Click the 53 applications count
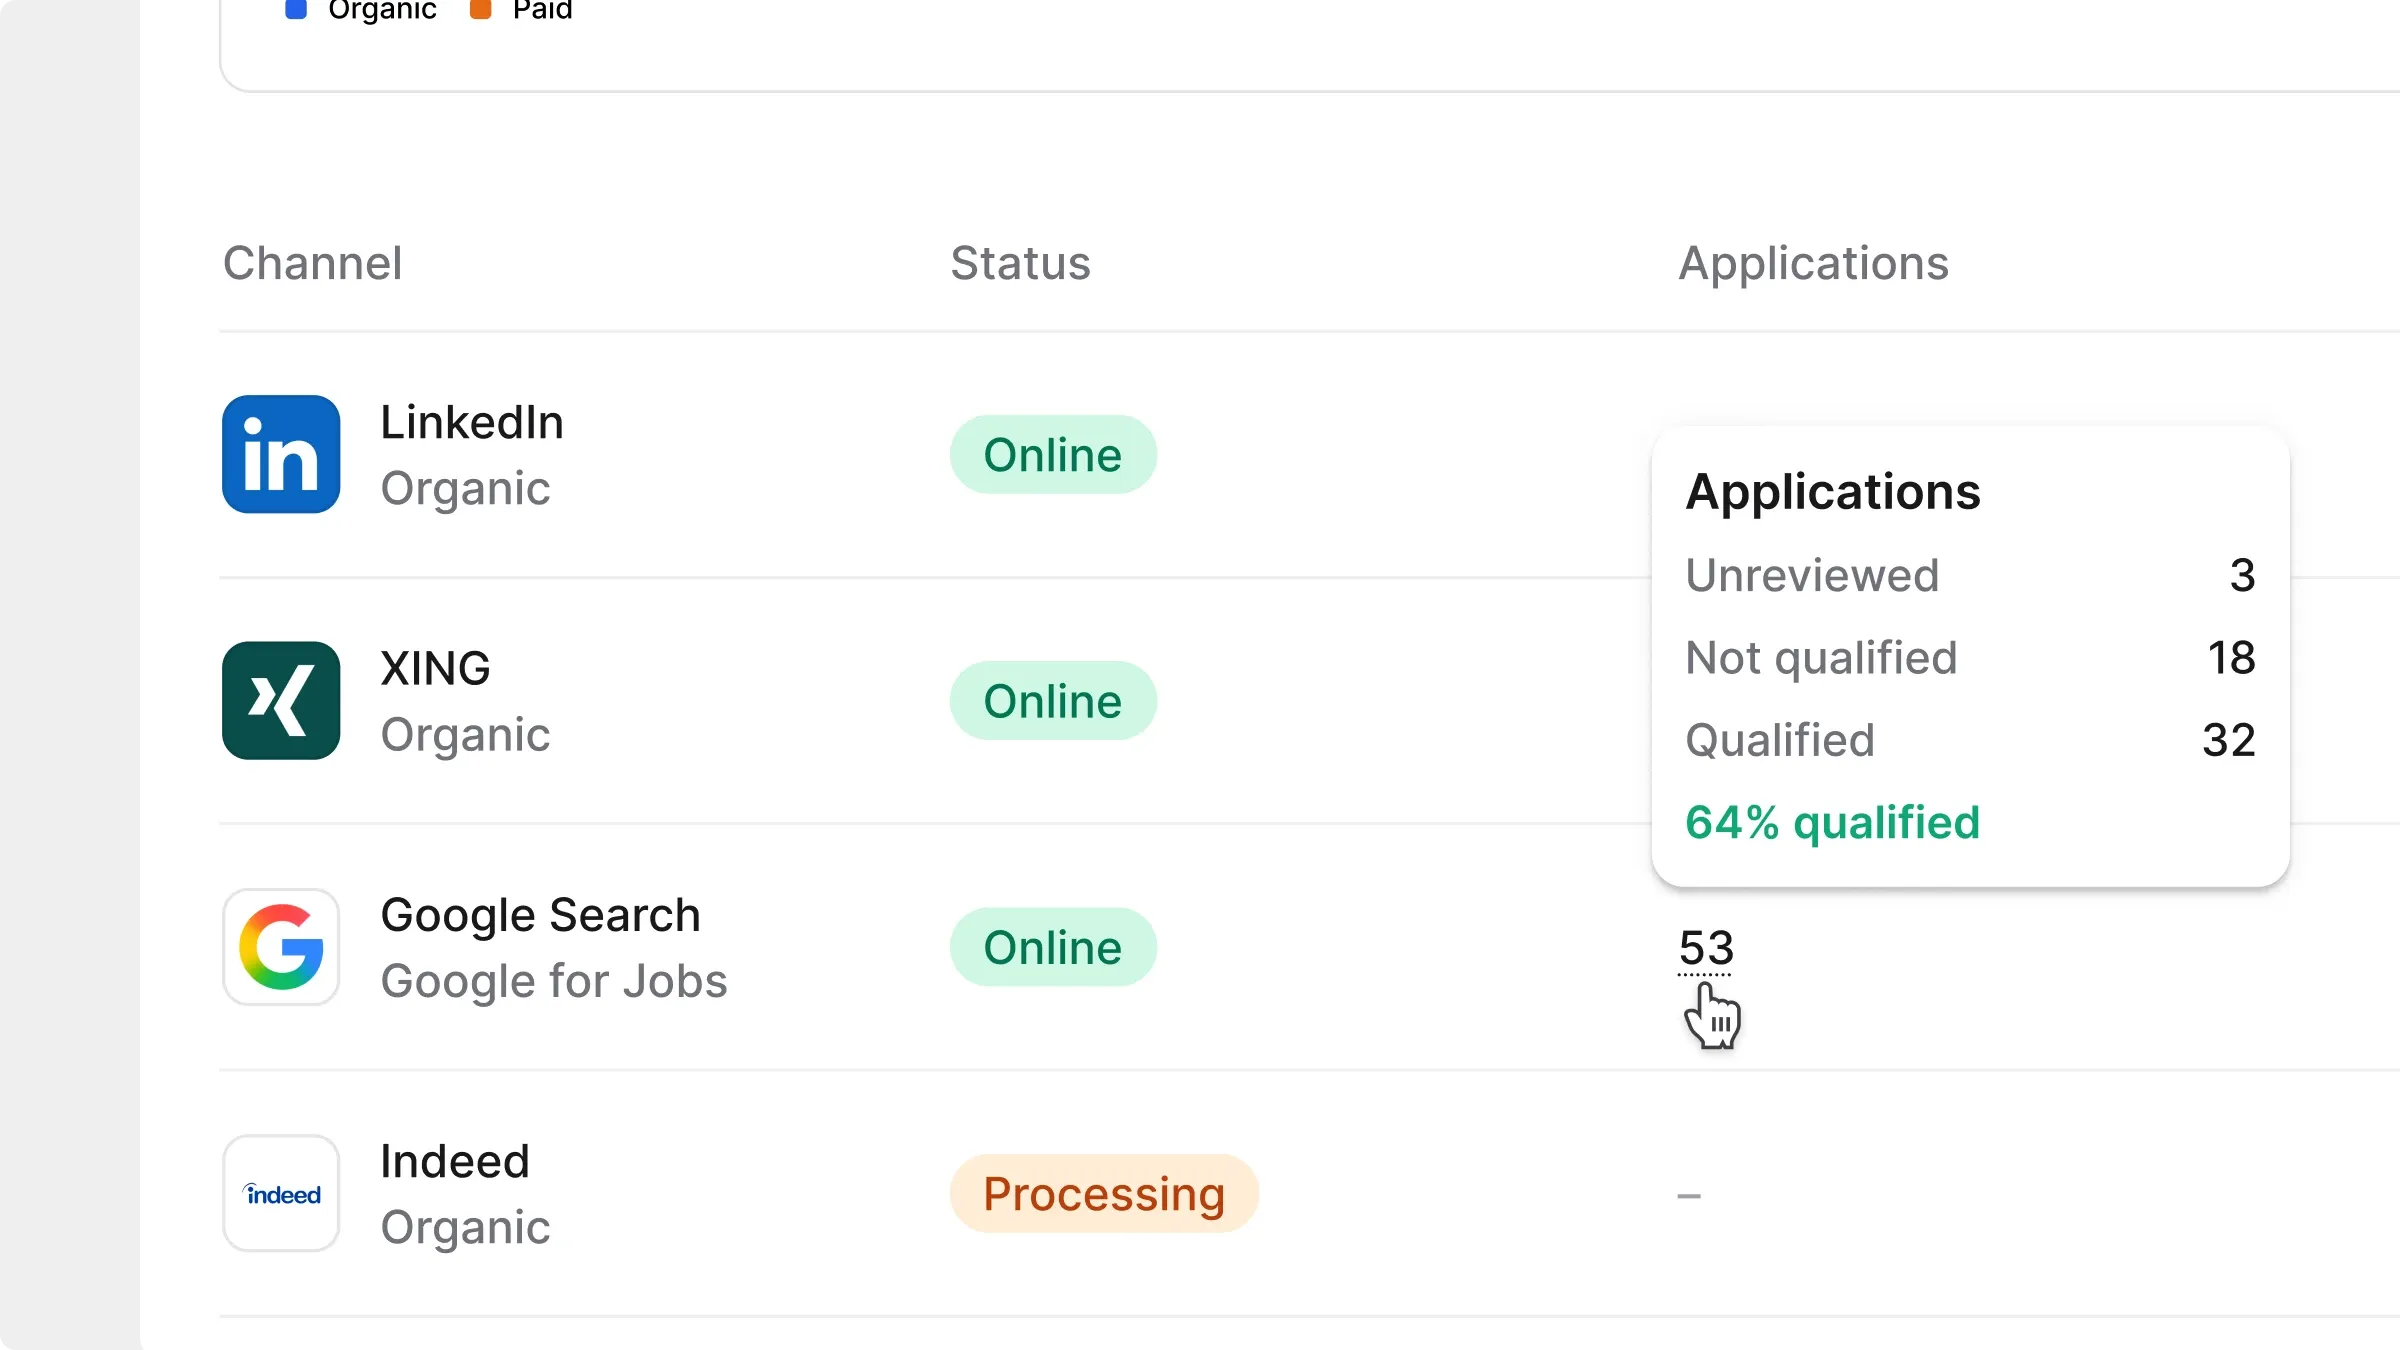 point(1706,948)
